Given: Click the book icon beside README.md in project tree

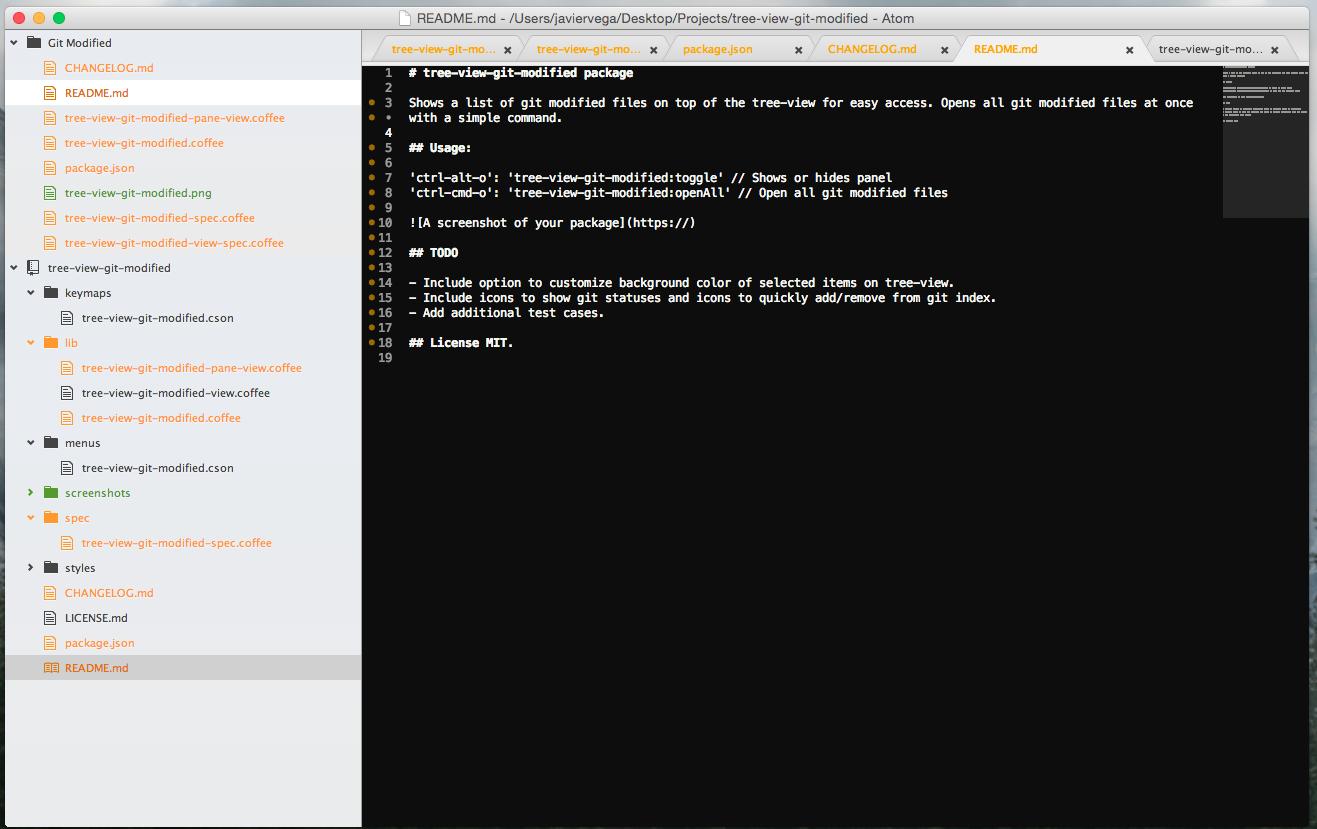Looking at the screenshot, I should coord(50,668).
